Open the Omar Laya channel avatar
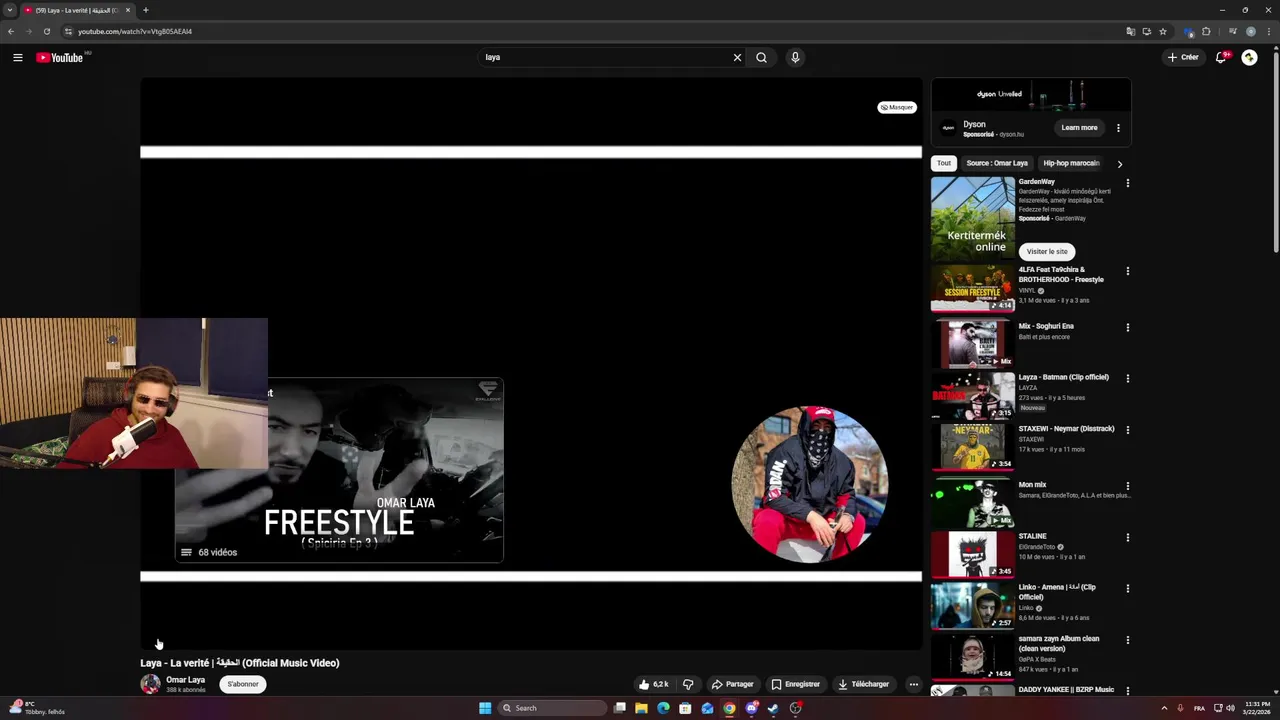1280x720 pixels. tap(150, 684)
